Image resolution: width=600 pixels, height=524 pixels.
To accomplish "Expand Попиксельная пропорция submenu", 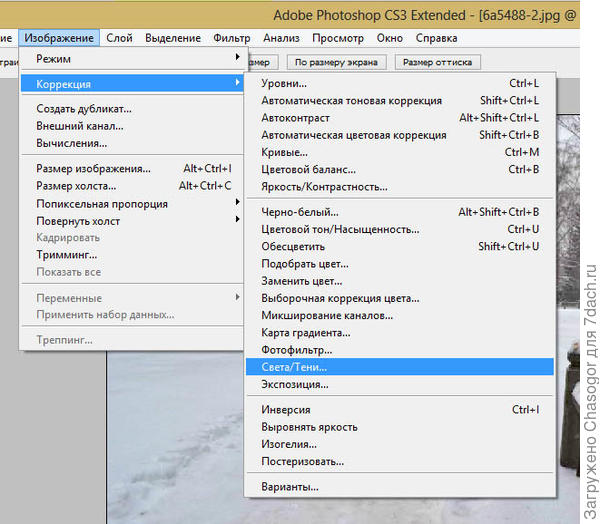I will (x=102, y=204).
